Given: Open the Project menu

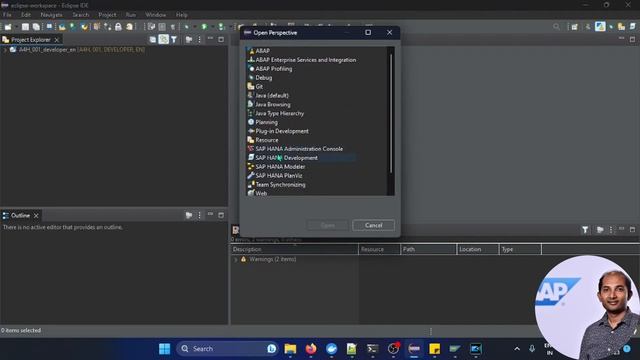Looking at the screenshot, I should coord(107,15).
